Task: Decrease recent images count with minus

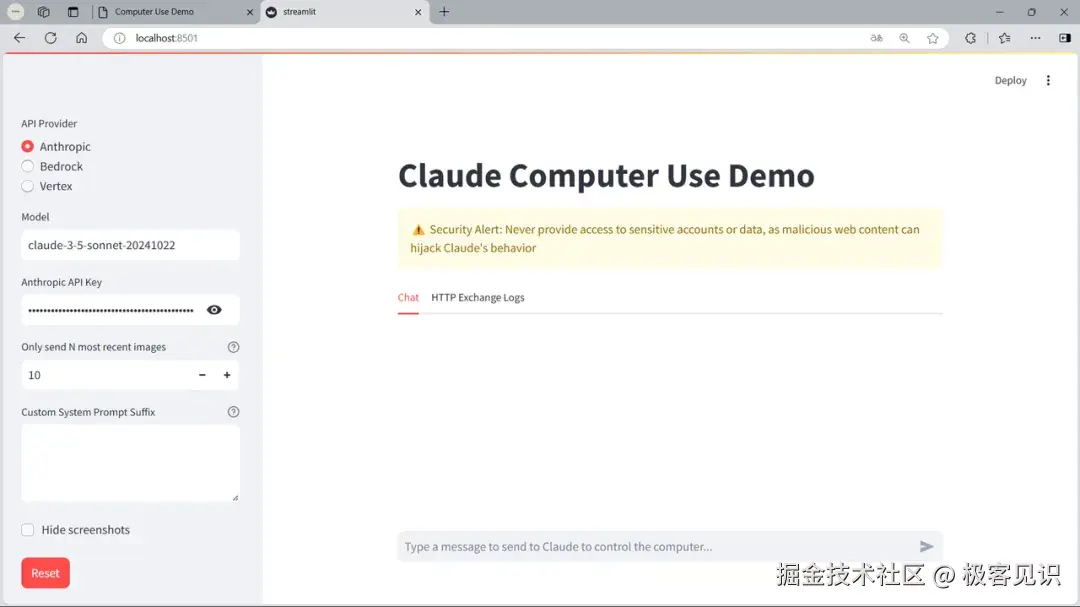Action: pos(202,375)
